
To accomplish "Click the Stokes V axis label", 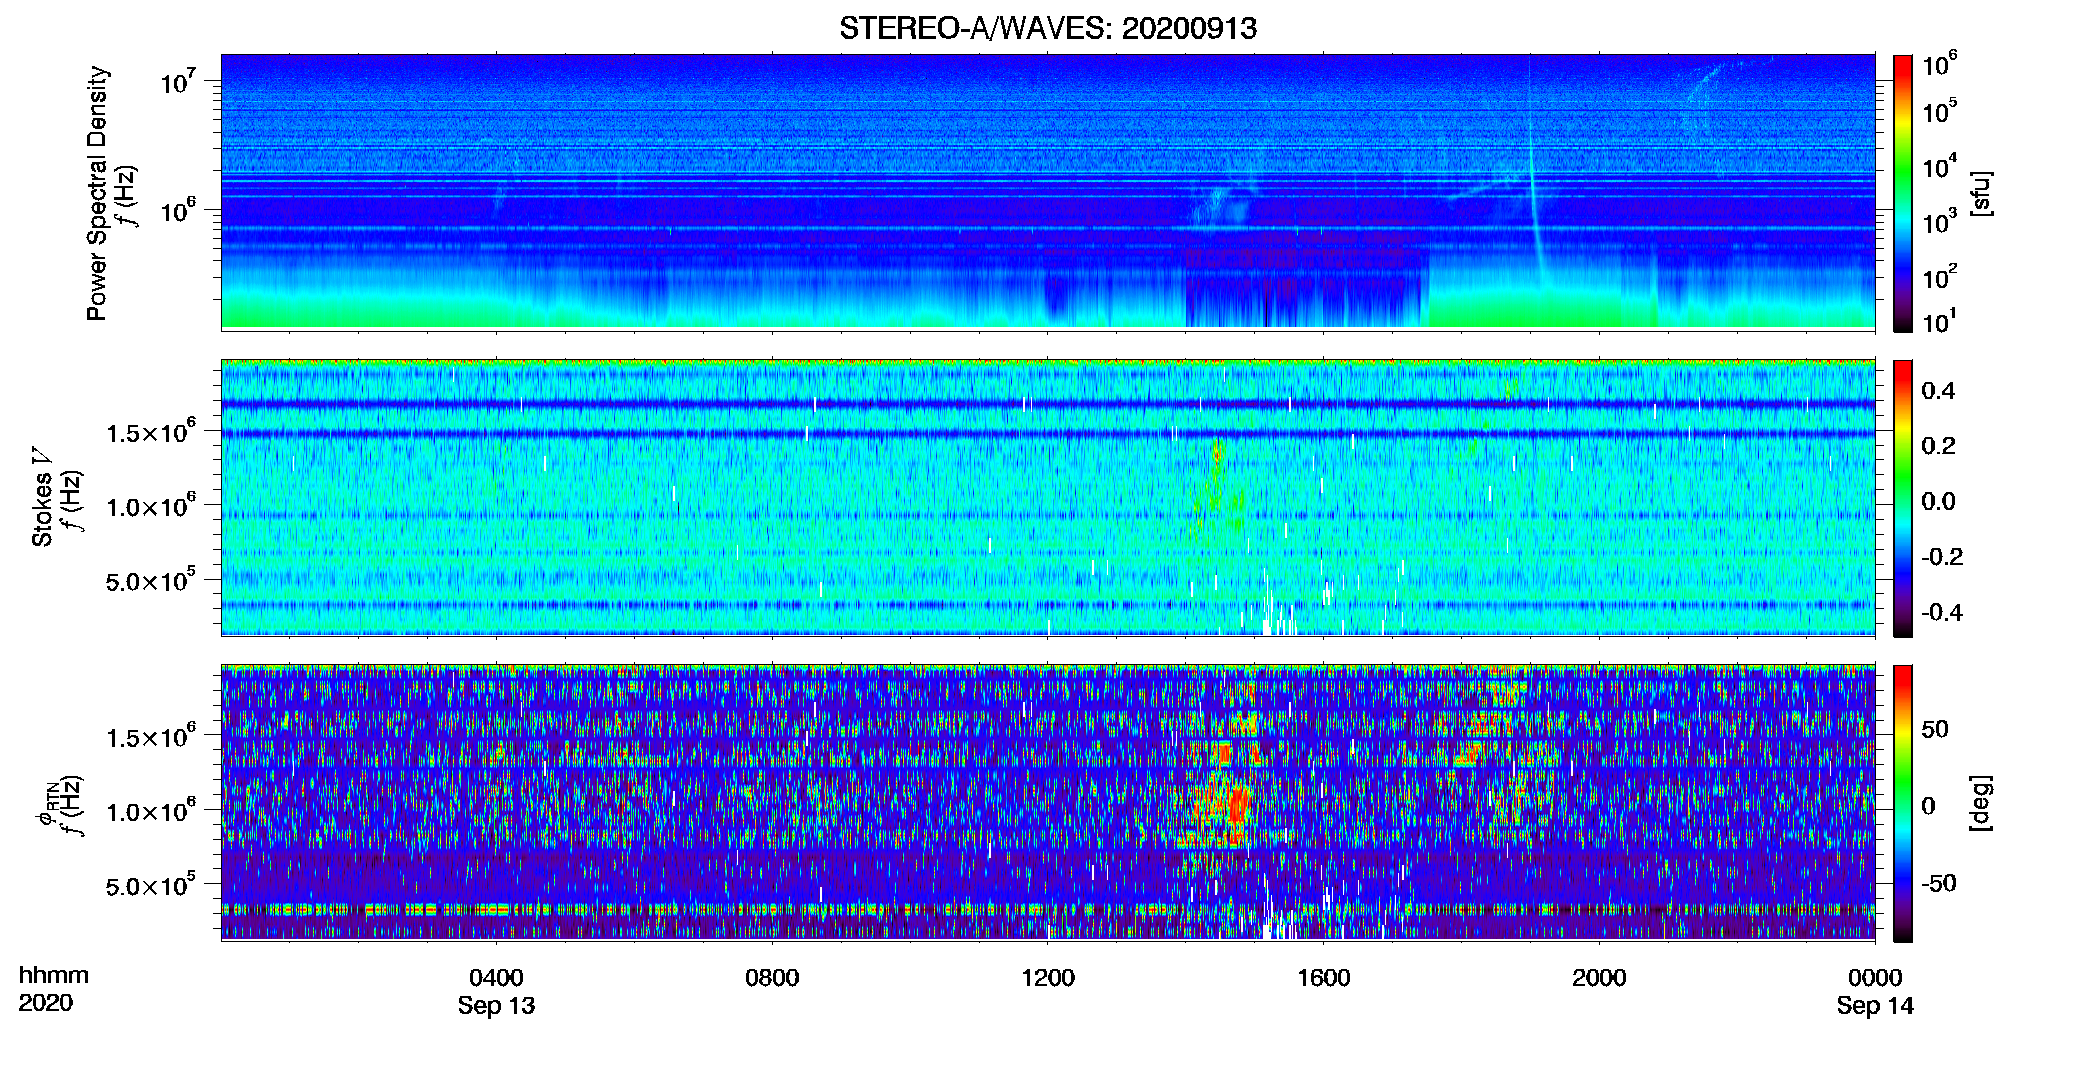I will 42,497.
